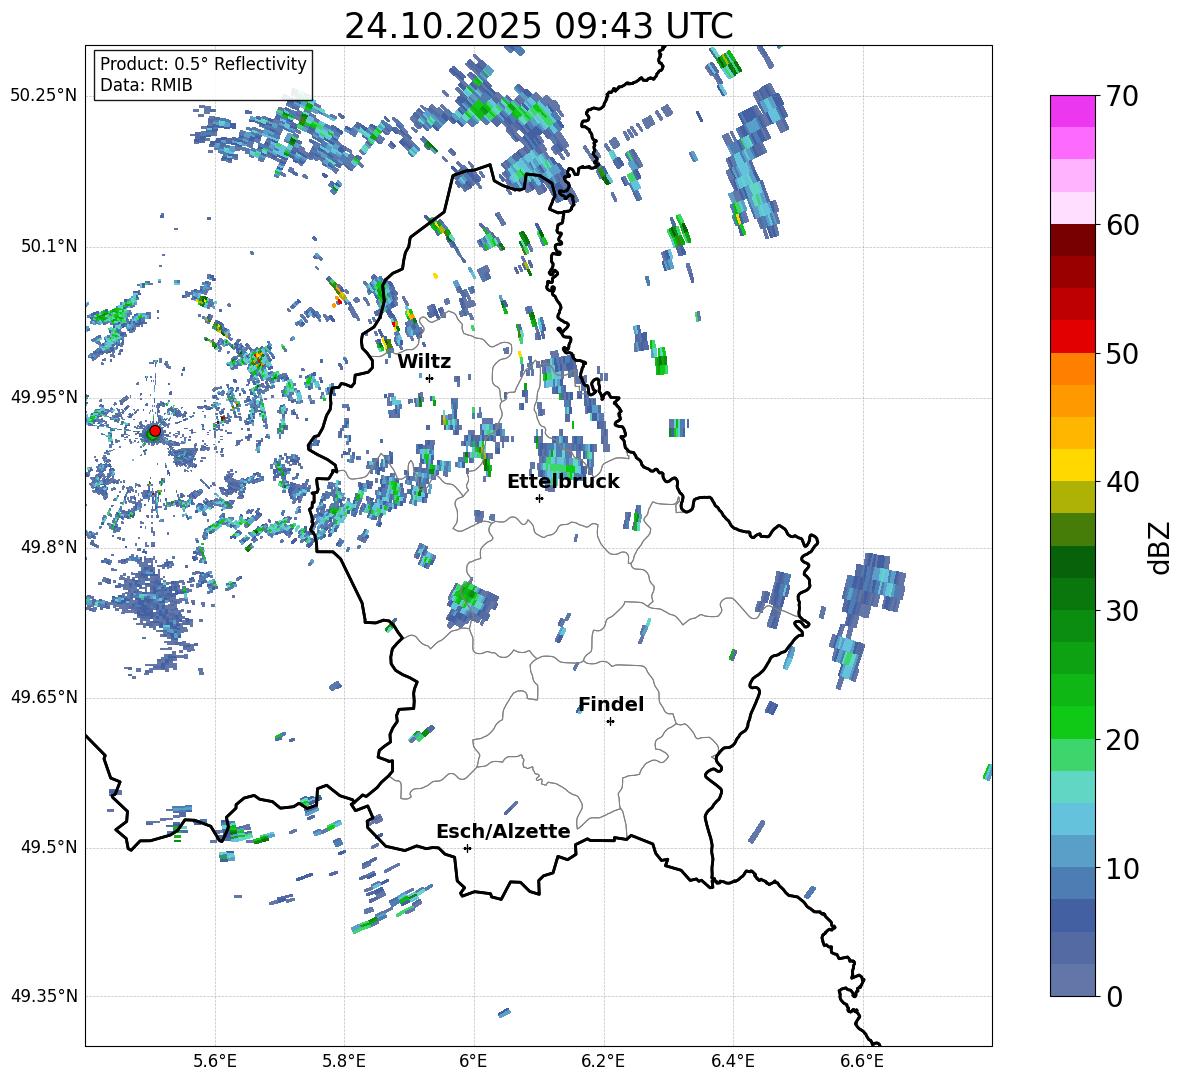The width and height of the screenshot is (1184, 1081).
Task: Click the 50.25°N latitude label
Action: click(x=44, y=96)
